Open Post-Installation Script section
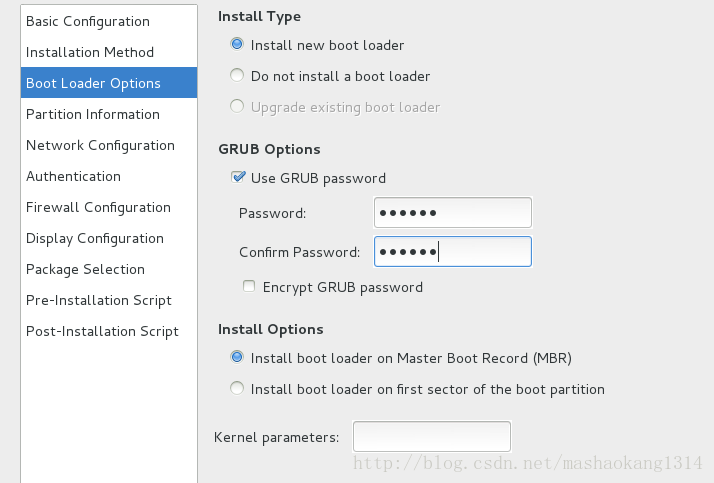The width and height of the screenshot is (714, 483). pos(109,331)
